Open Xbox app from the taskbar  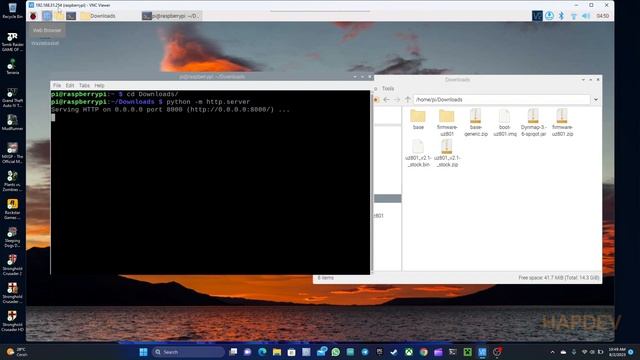[x=409, y=352]
